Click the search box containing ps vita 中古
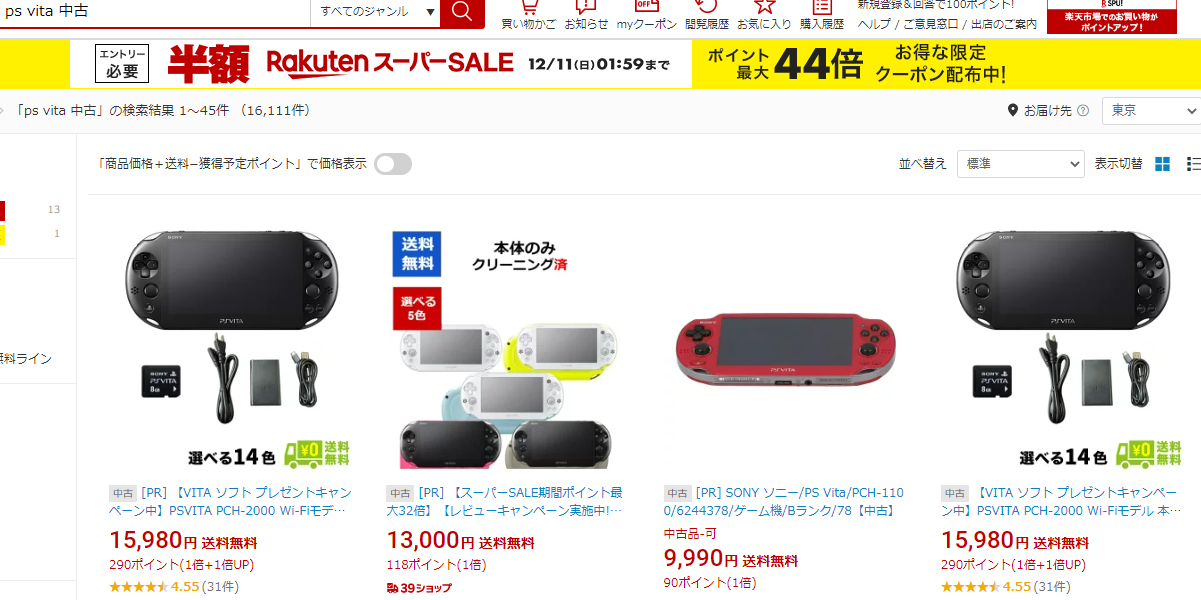This screenshot has width=1201, height=600. click(155, 12)
